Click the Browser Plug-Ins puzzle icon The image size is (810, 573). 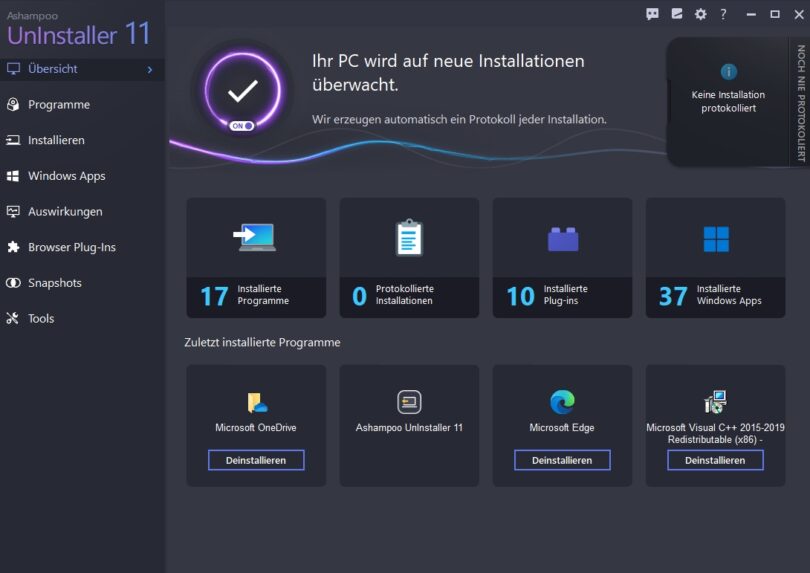click(x=13, y=247)
